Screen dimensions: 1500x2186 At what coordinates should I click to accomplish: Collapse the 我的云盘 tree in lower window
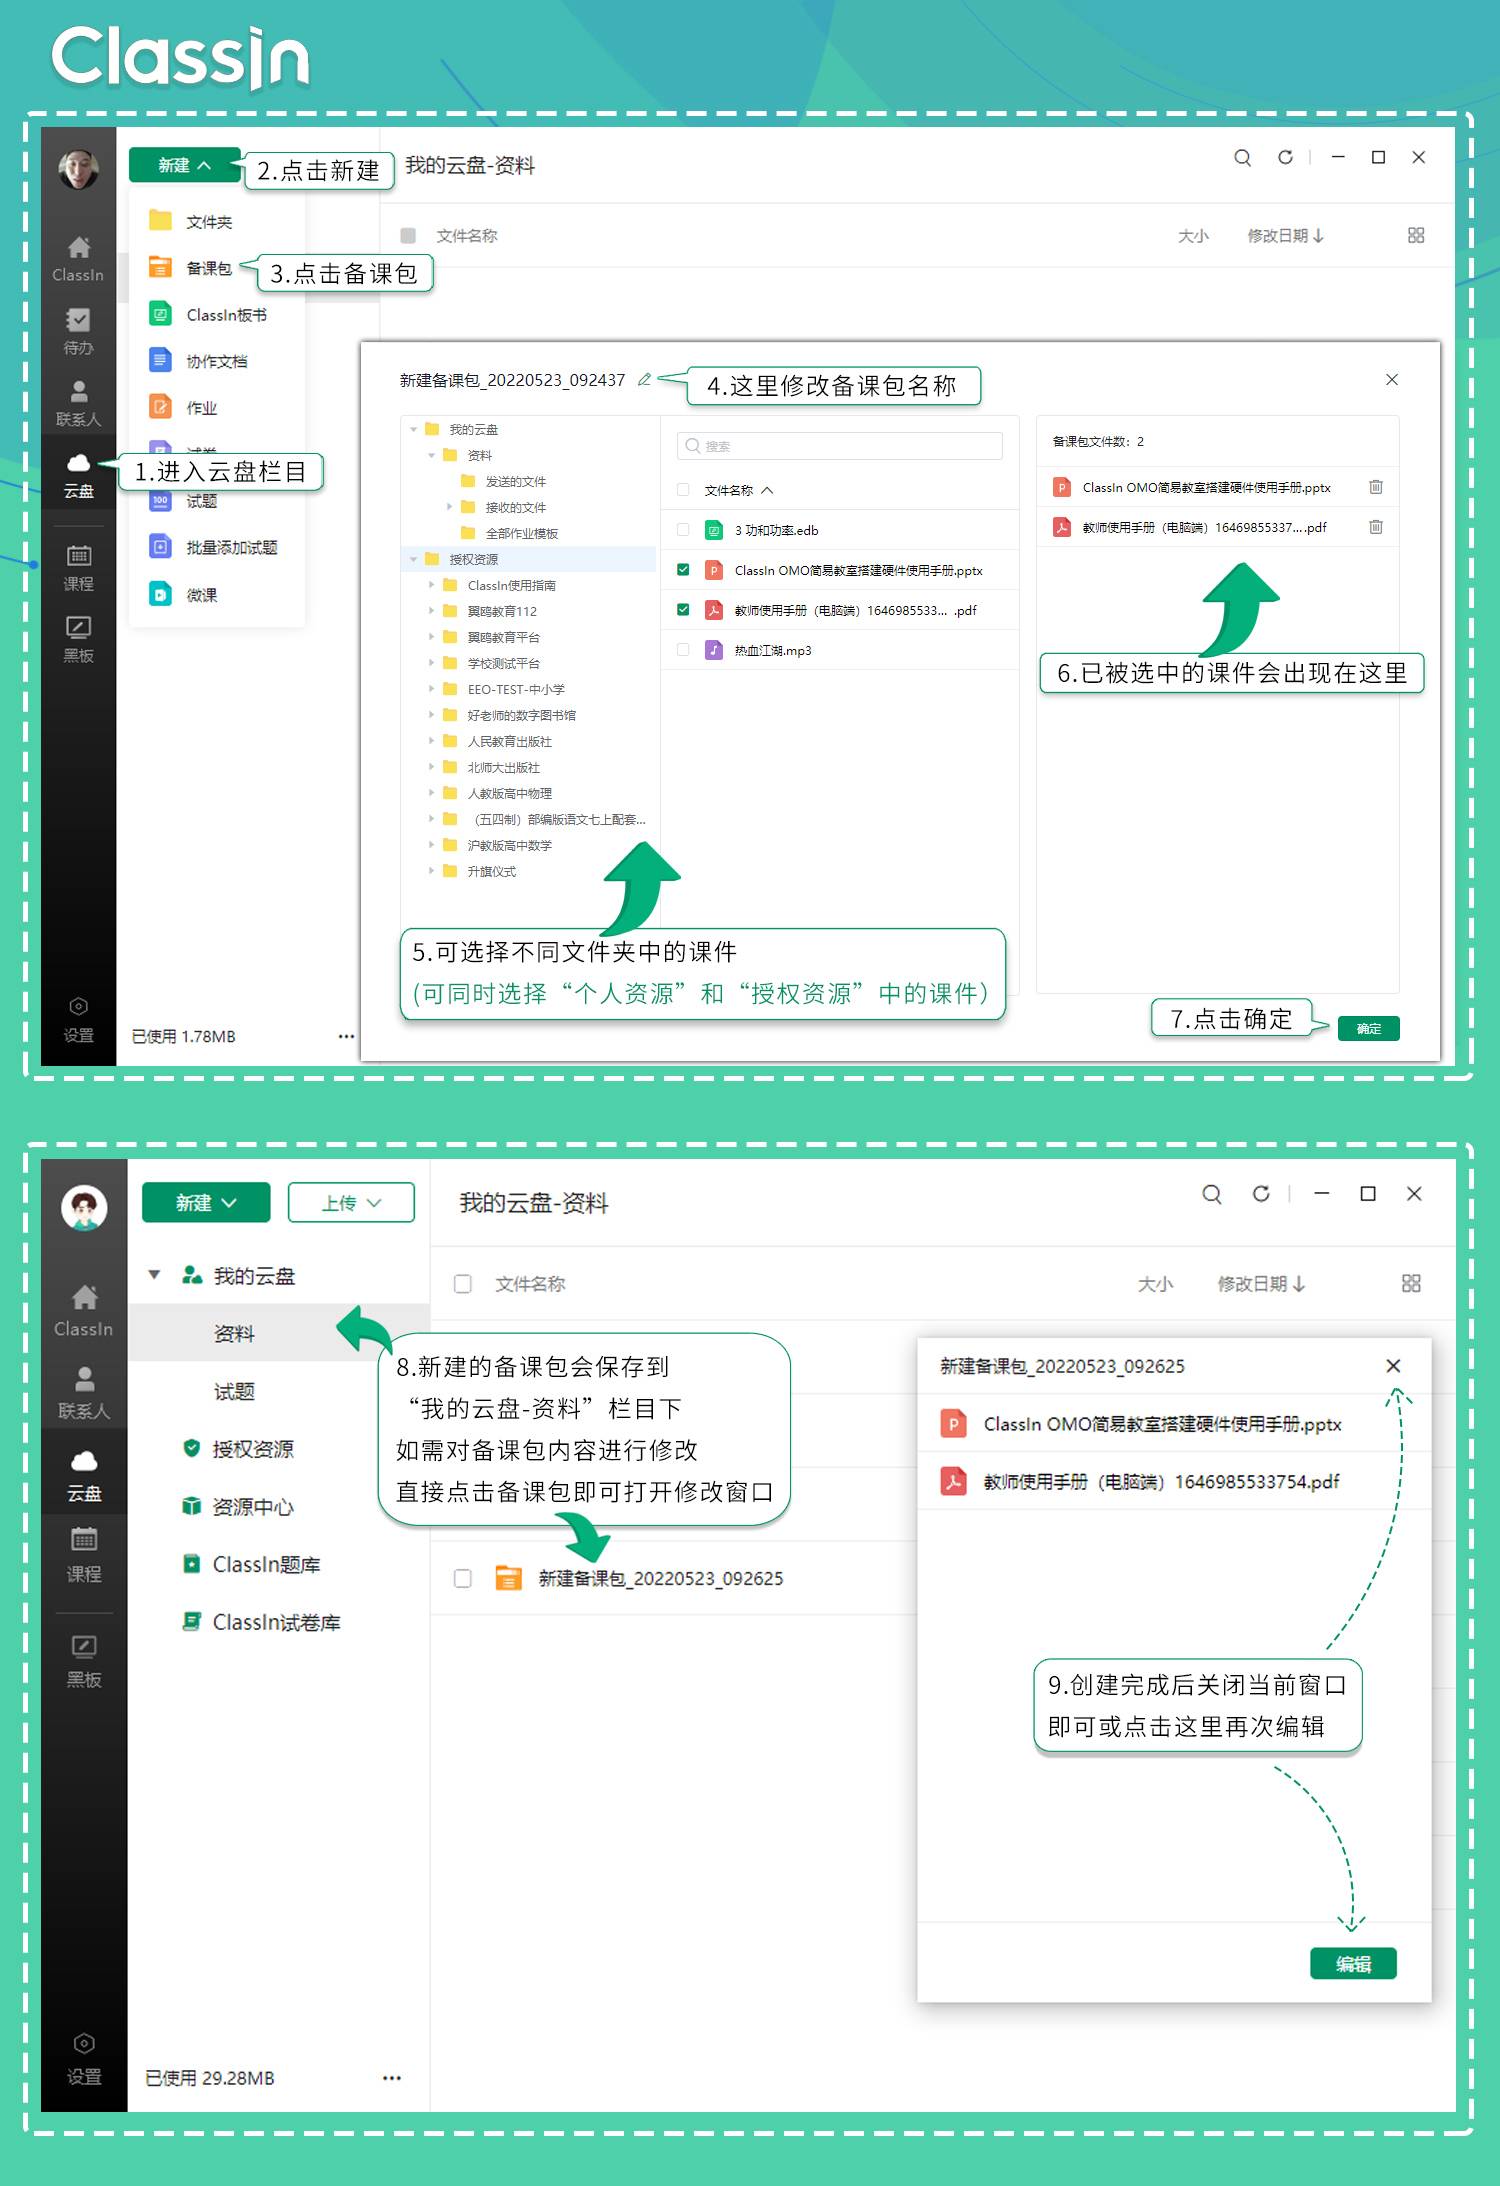click(154, 1275)
